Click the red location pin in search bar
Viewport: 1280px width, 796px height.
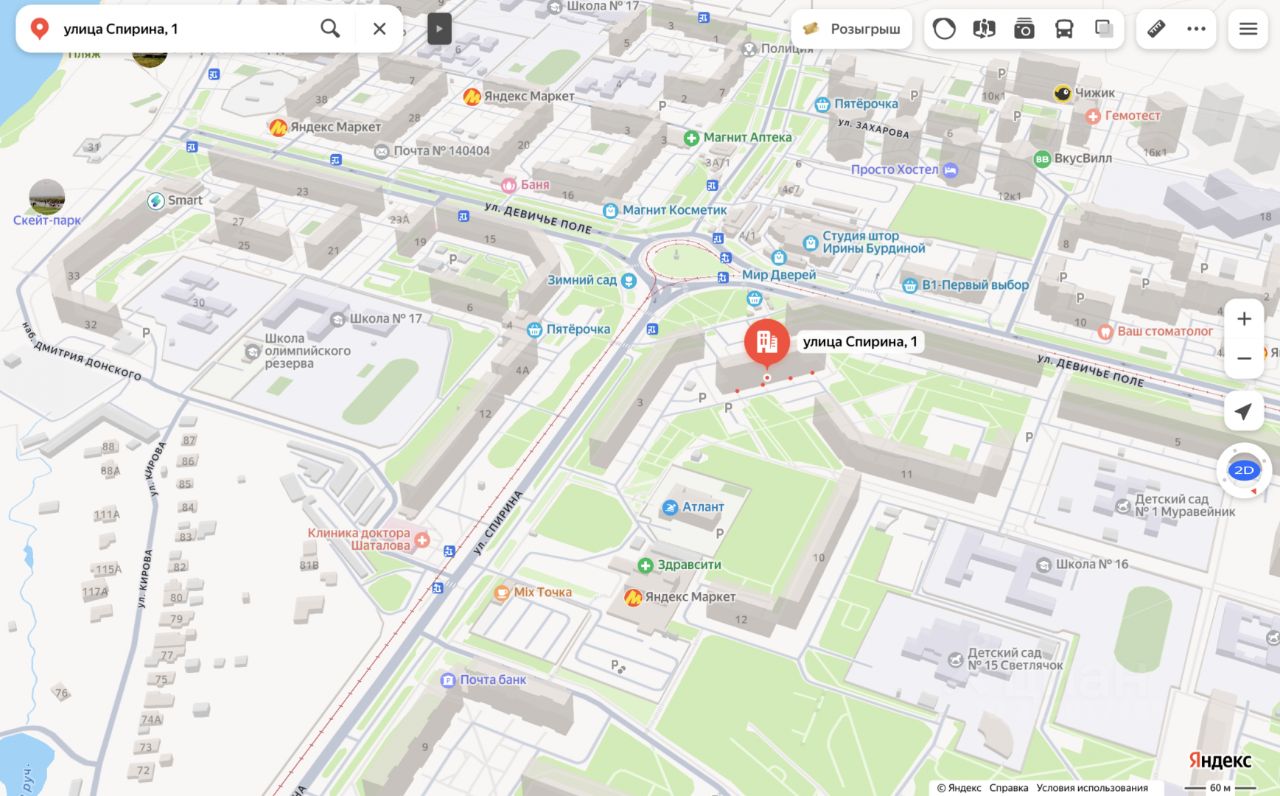[40, 28]
